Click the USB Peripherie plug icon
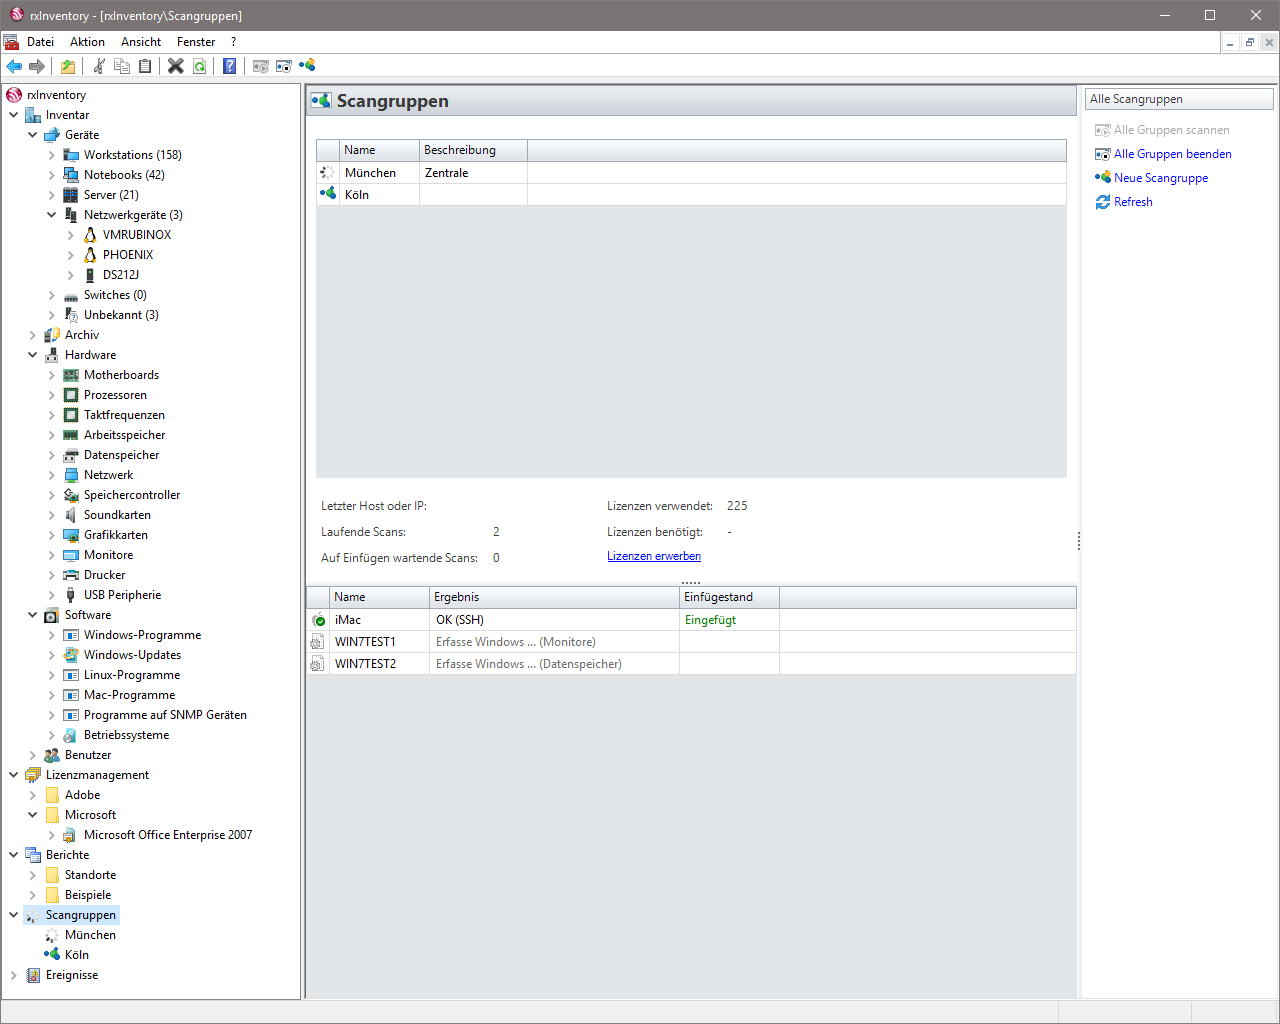 tap(71, 595)
